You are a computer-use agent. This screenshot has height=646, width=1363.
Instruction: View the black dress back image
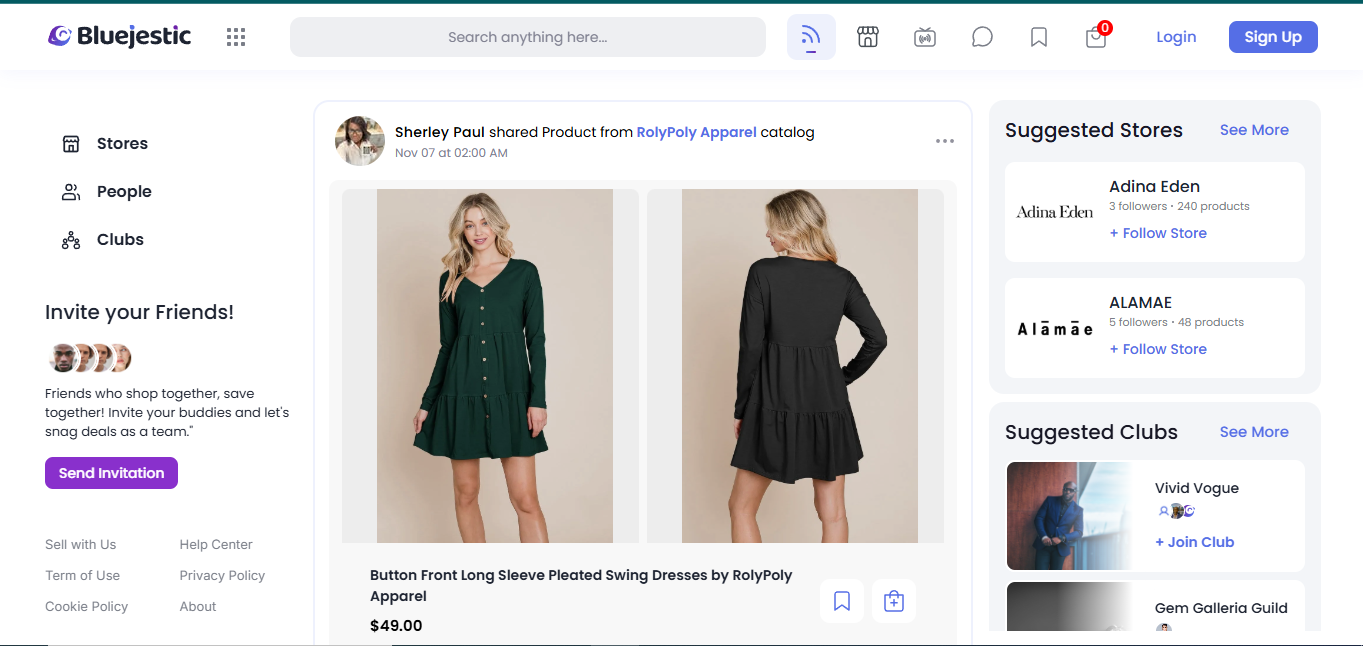tap(796, 366)
